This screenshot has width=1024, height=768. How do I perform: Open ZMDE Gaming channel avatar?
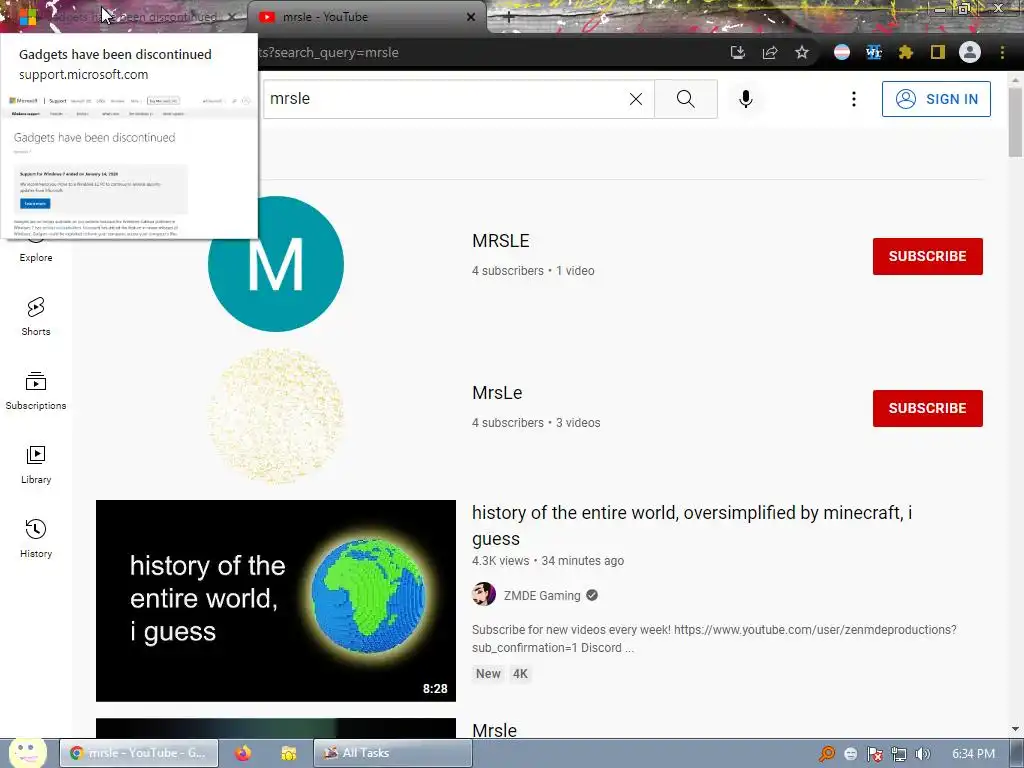click(x=484, y=595)
